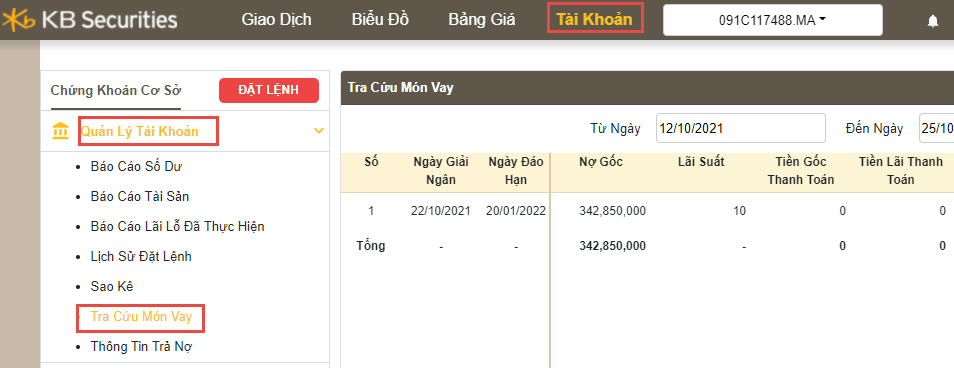Select the Tài Khoản menu

point(594,19)
